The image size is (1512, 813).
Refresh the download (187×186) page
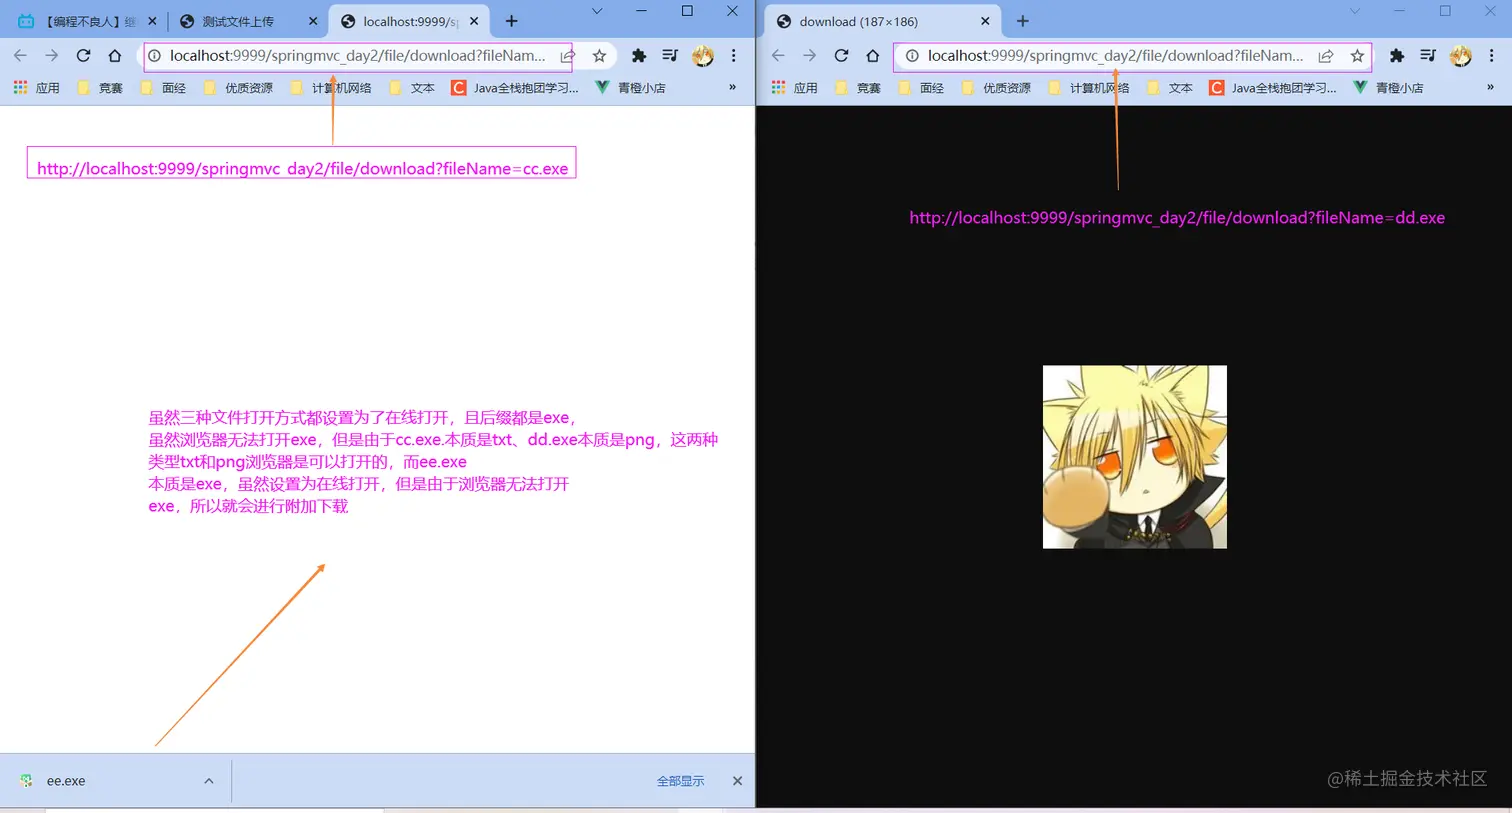(x=841, y=56)
